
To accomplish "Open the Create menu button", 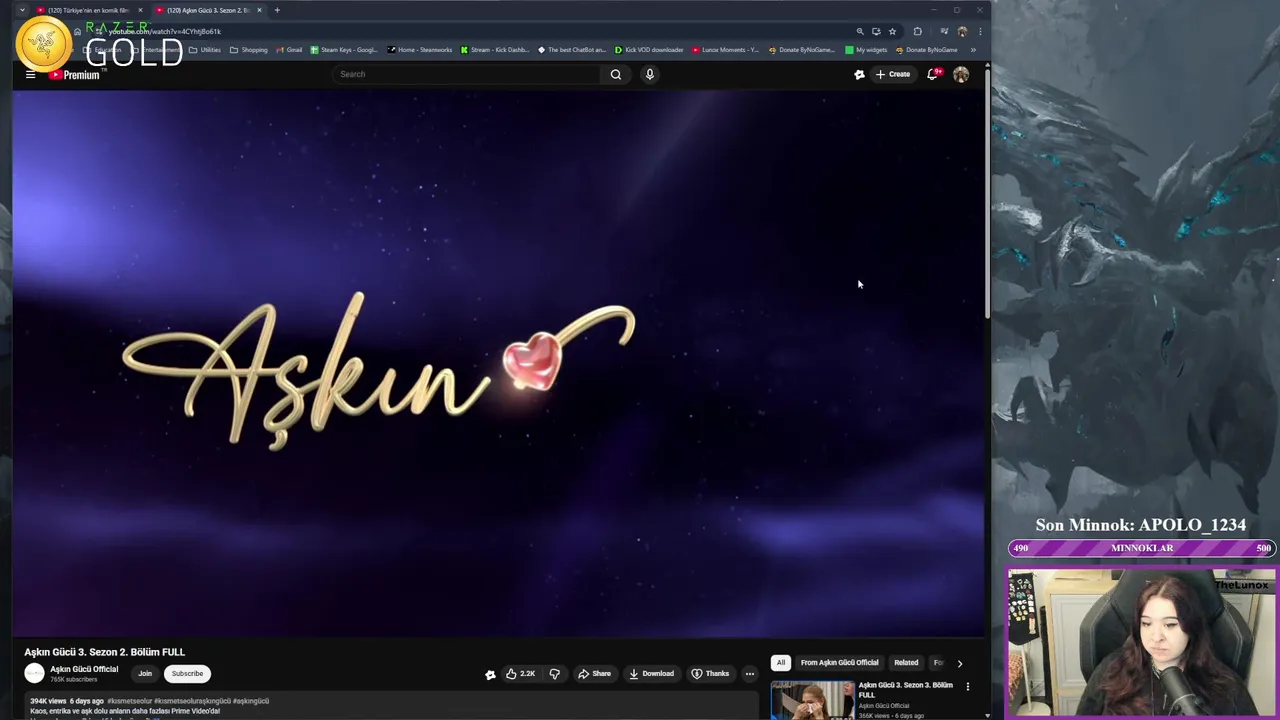I will click(x=893, y=74).
